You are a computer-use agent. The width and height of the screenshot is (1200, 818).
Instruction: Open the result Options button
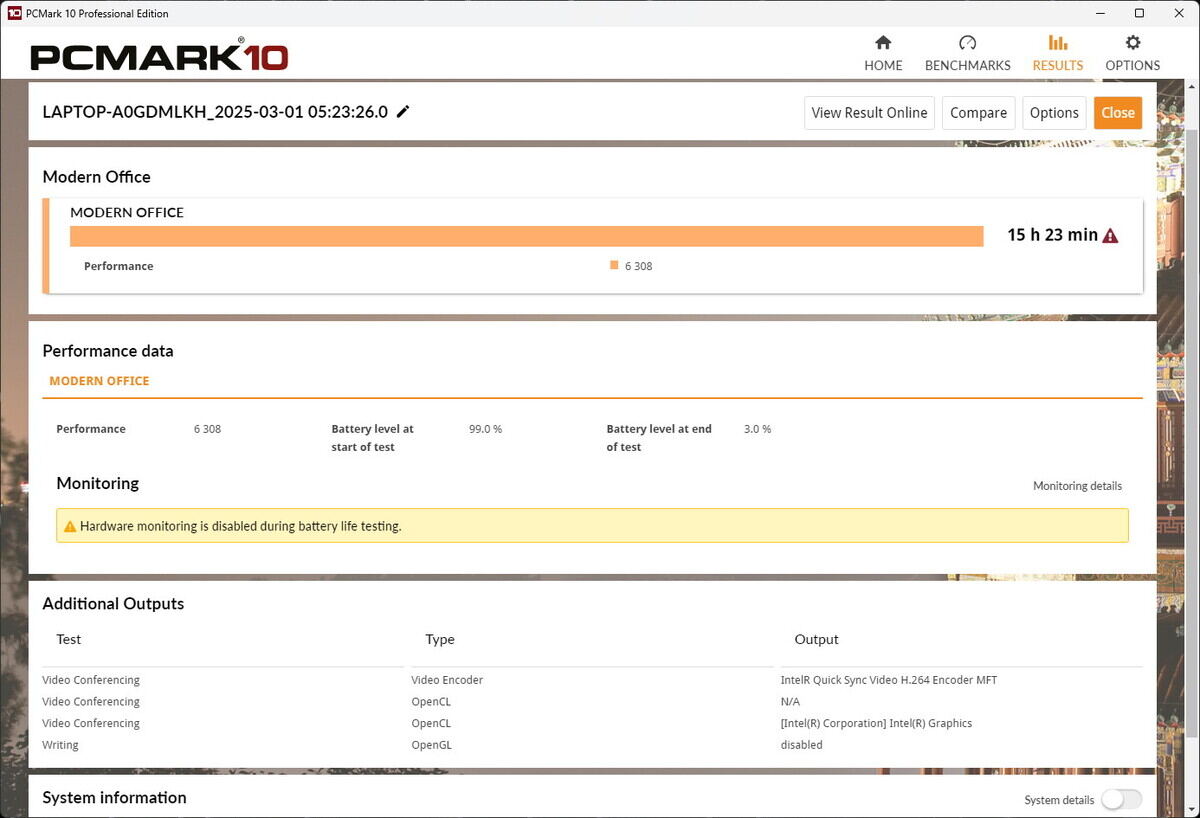(1054, 113)
